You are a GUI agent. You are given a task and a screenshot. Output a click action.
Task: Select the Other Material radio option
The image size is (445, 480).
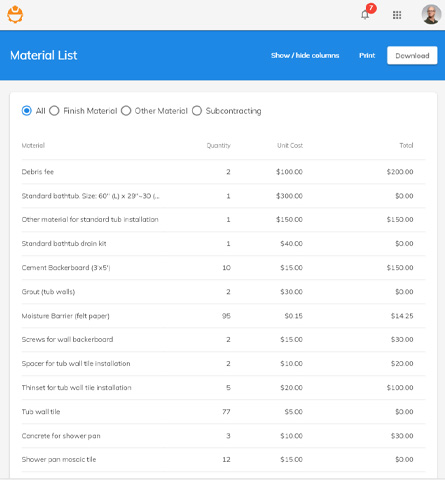[126, 111]
